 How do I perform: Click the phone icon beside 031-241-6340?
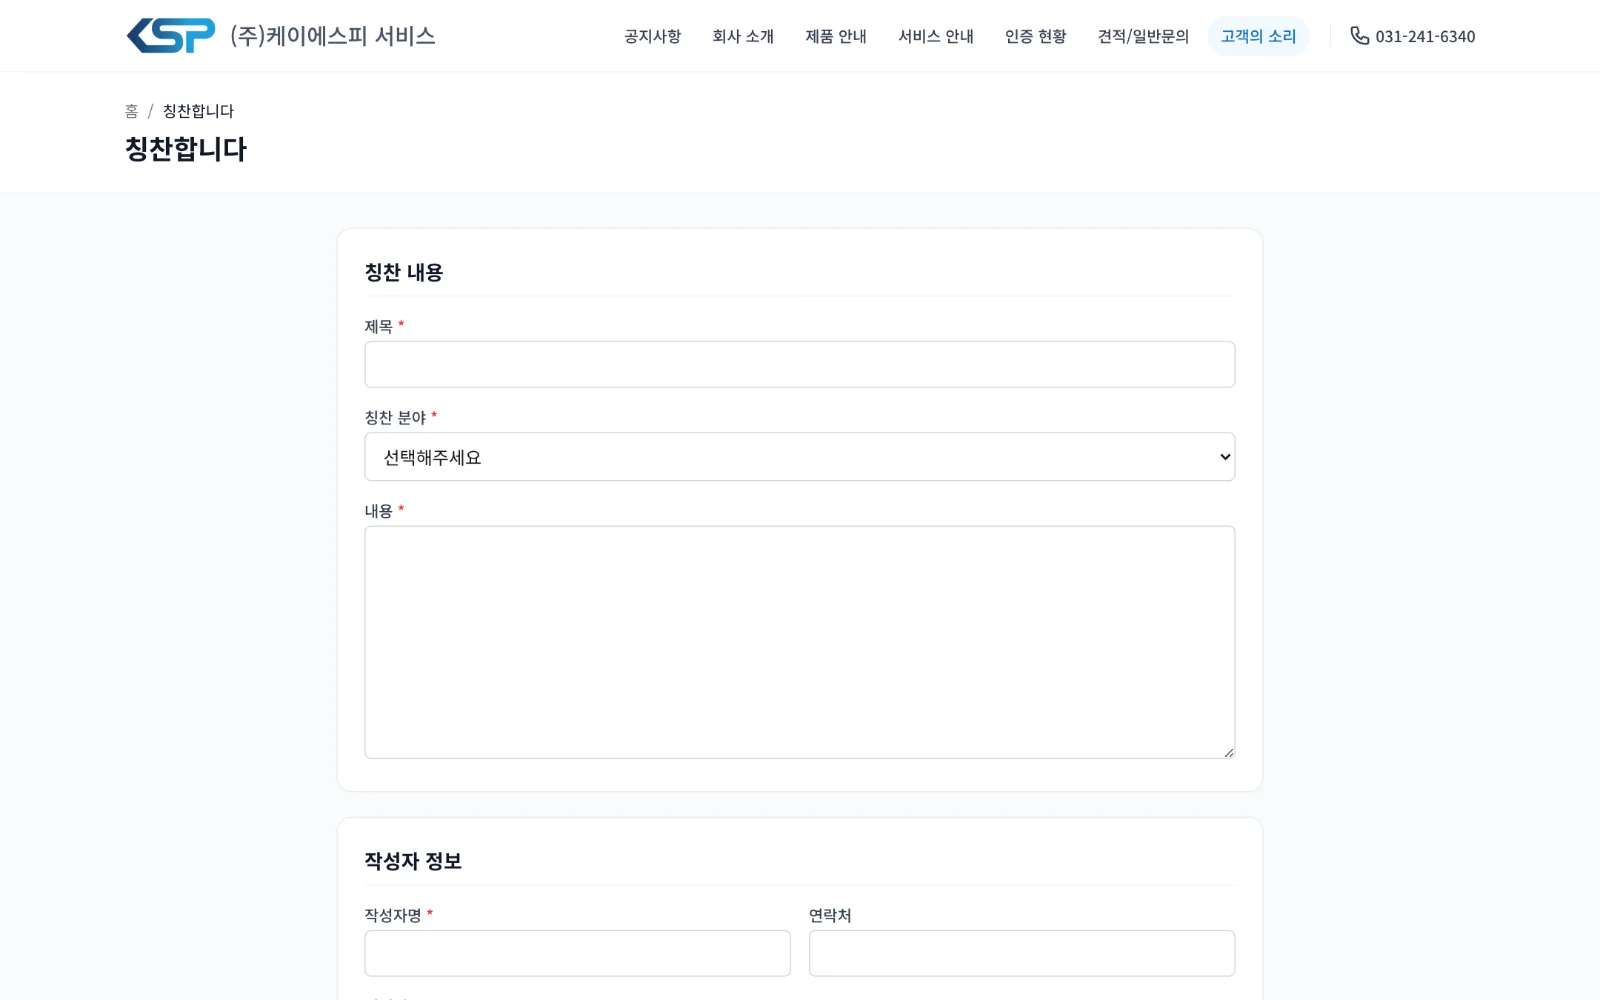[1359, 36]
